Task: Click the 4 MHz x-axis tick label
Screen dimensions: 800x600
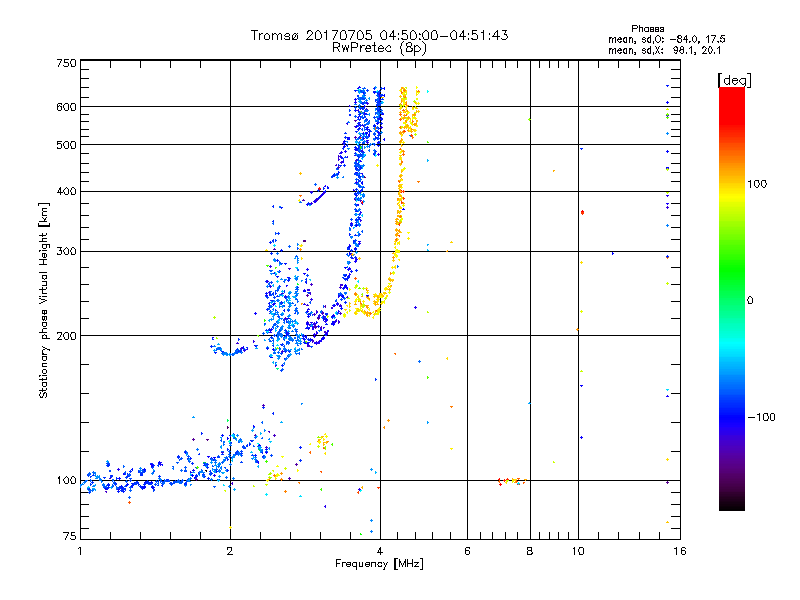Action: (380, 551)
